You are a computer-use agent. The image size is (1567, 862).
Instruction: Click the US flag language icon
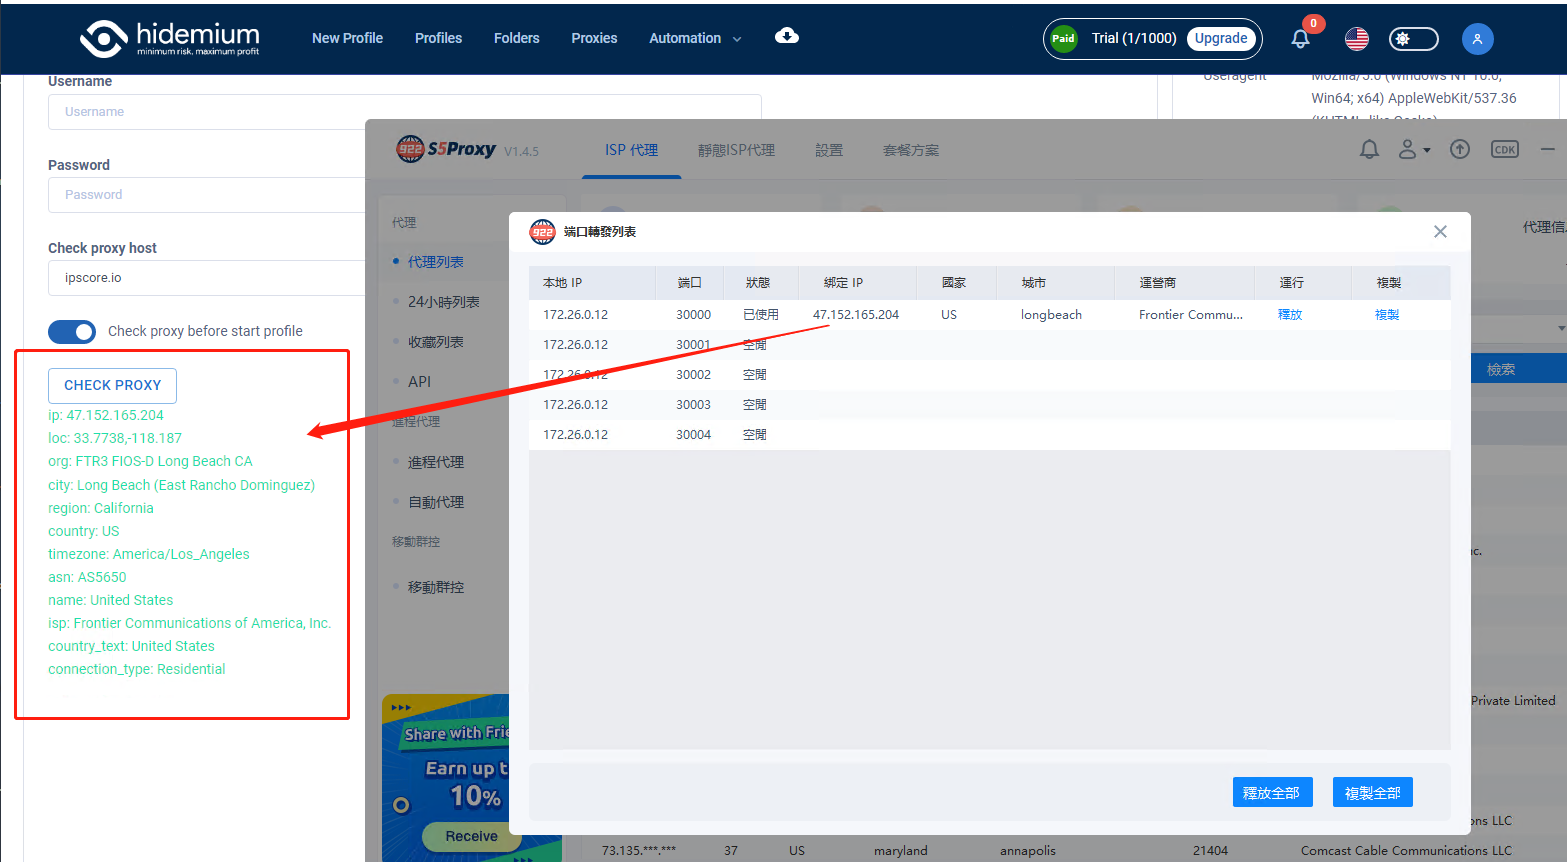[x=1357, y=39]
